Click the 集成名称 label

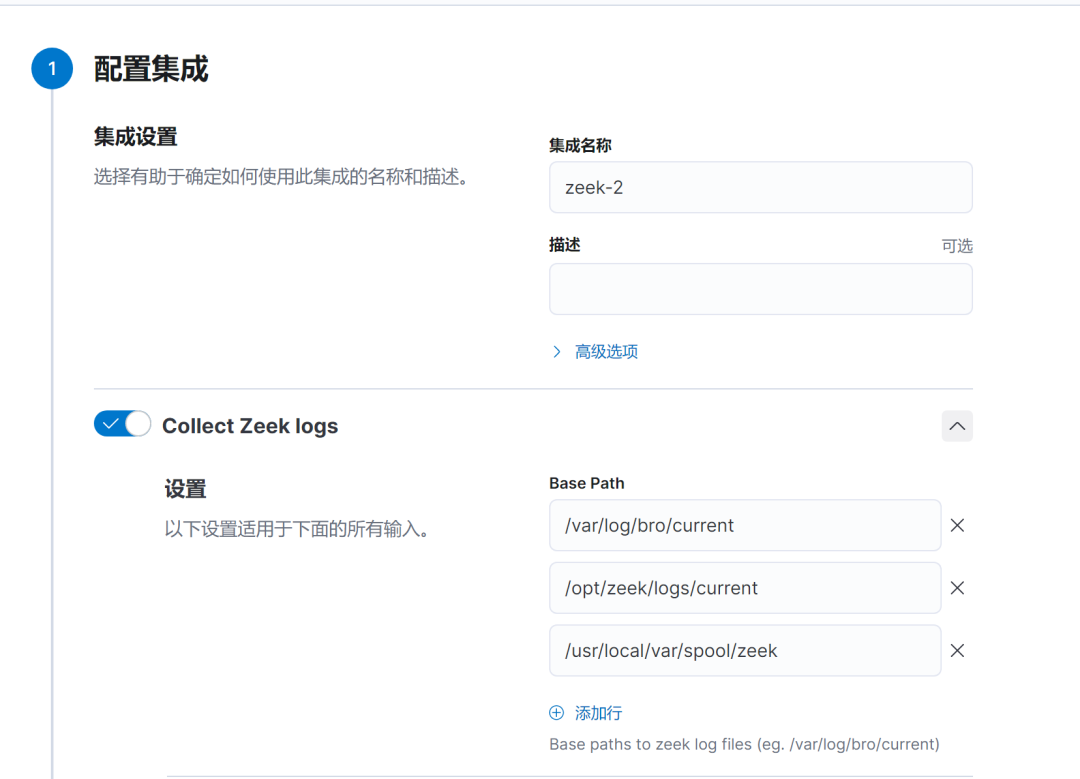[x=580, y=145]
